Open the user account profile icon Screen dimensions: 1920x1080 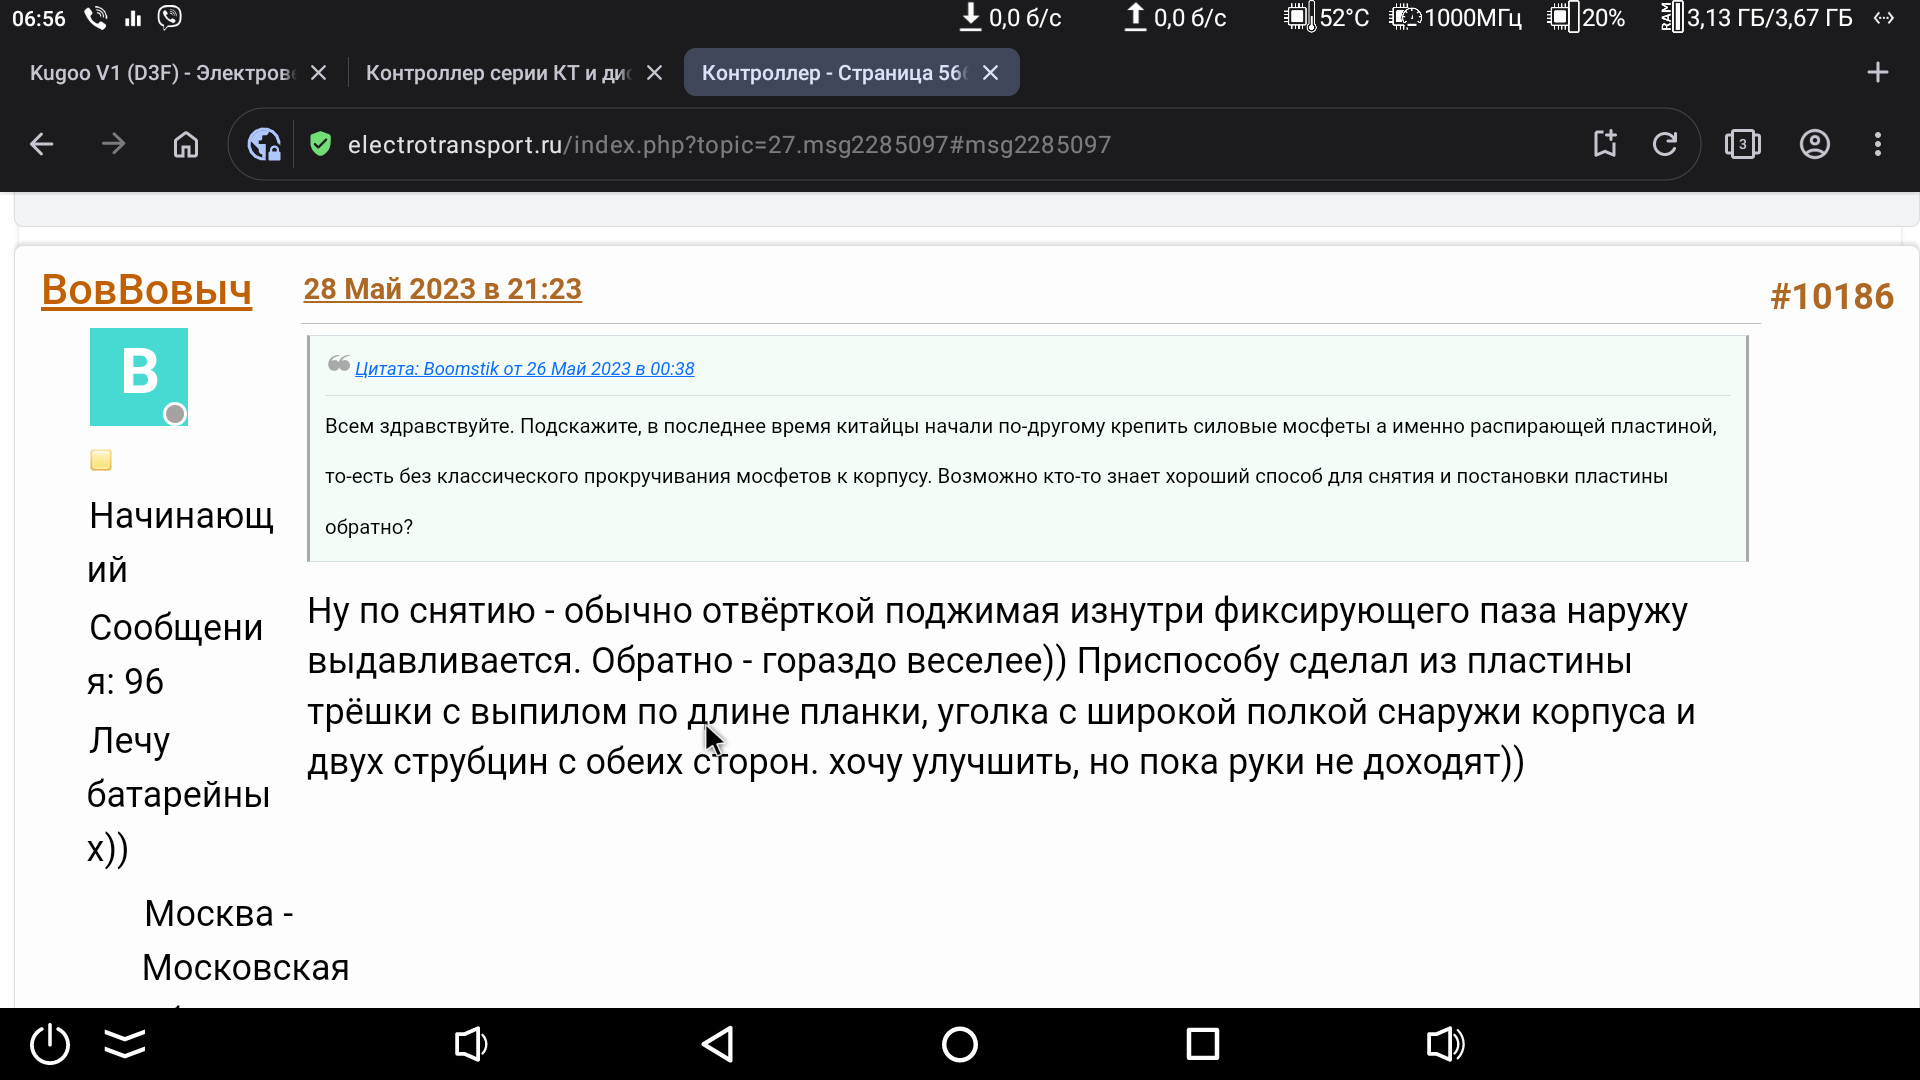click(1814, 144)
